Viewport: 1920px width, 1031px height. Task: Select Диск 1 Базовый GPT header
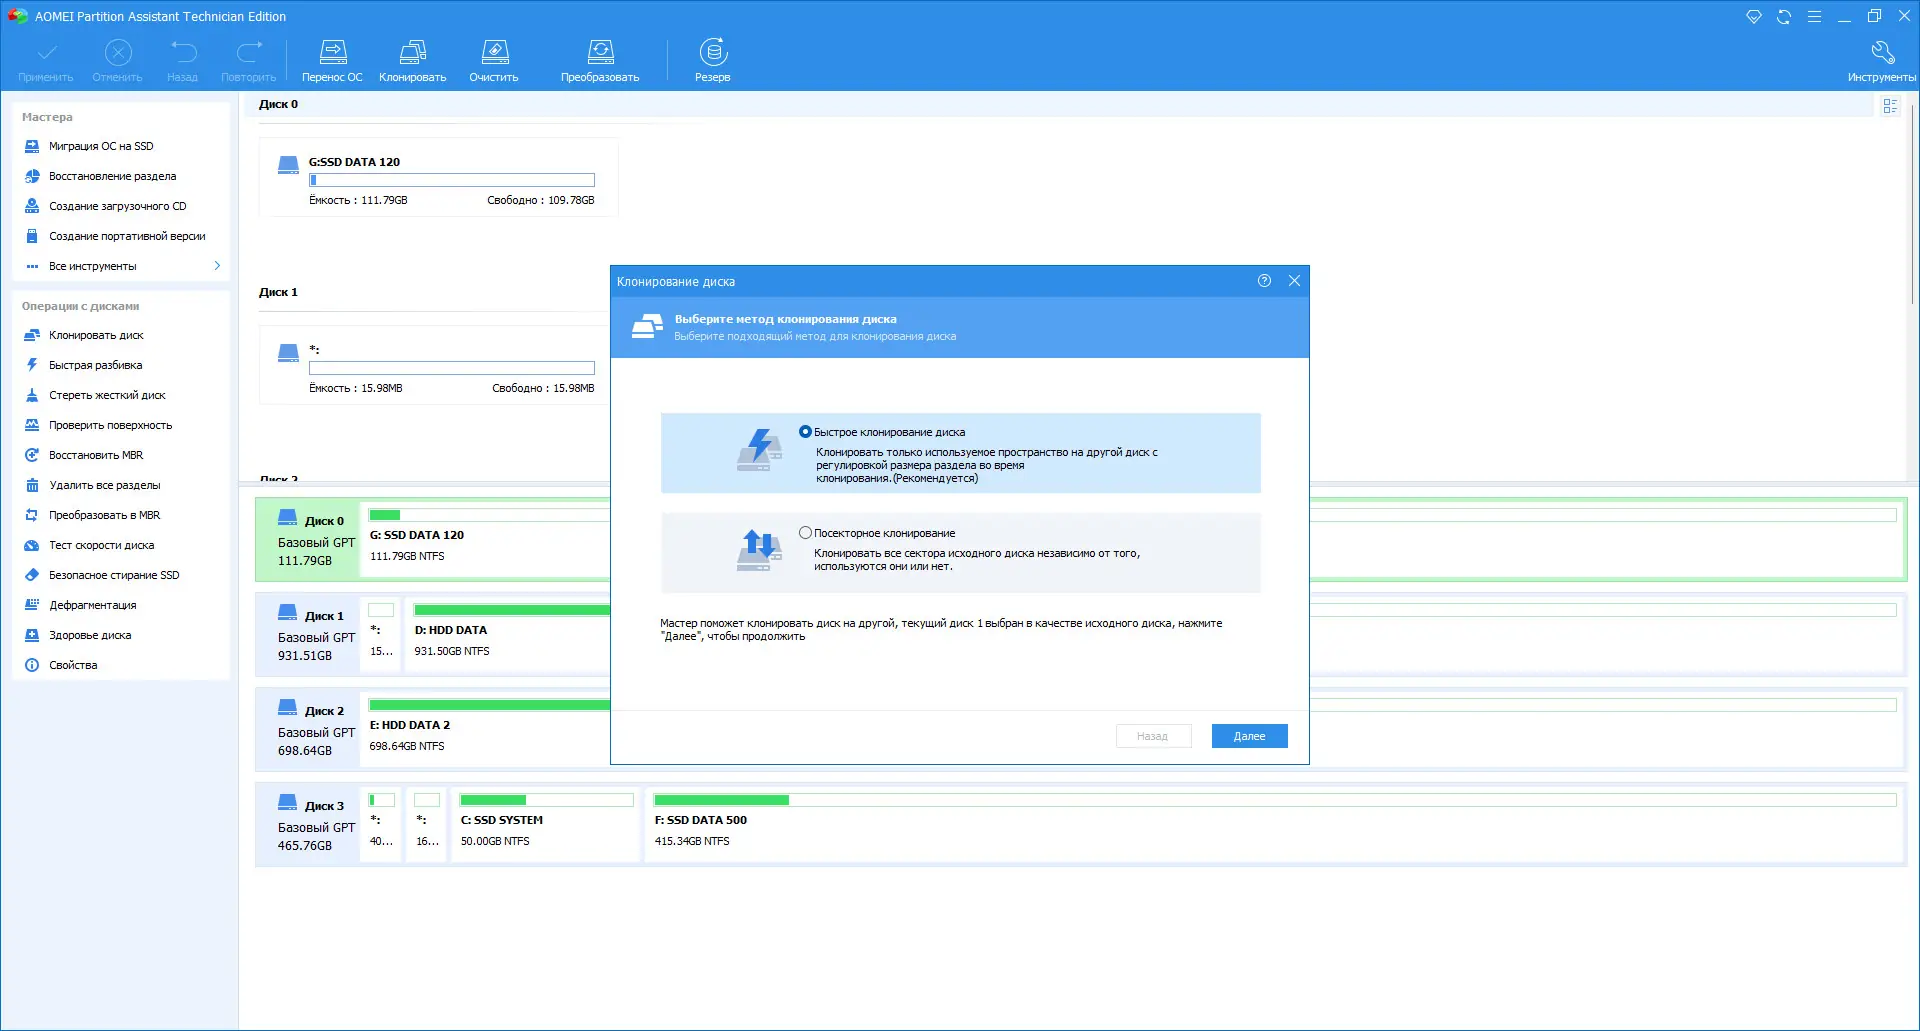click(x=307, y=635)
